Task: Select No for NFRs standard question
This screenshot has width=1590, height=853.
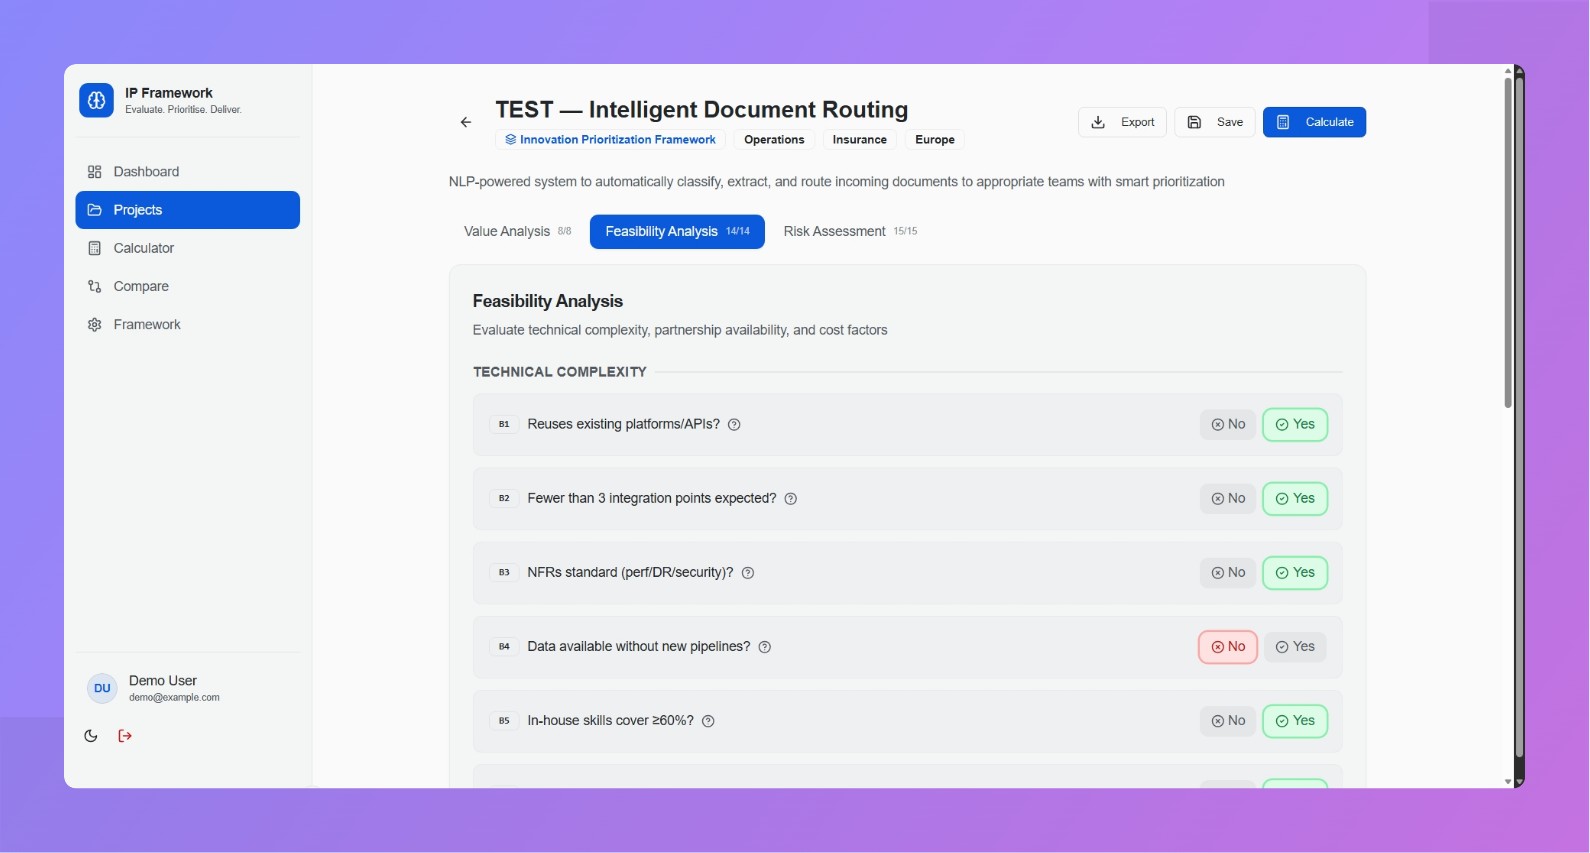Action: point(1227,573)
